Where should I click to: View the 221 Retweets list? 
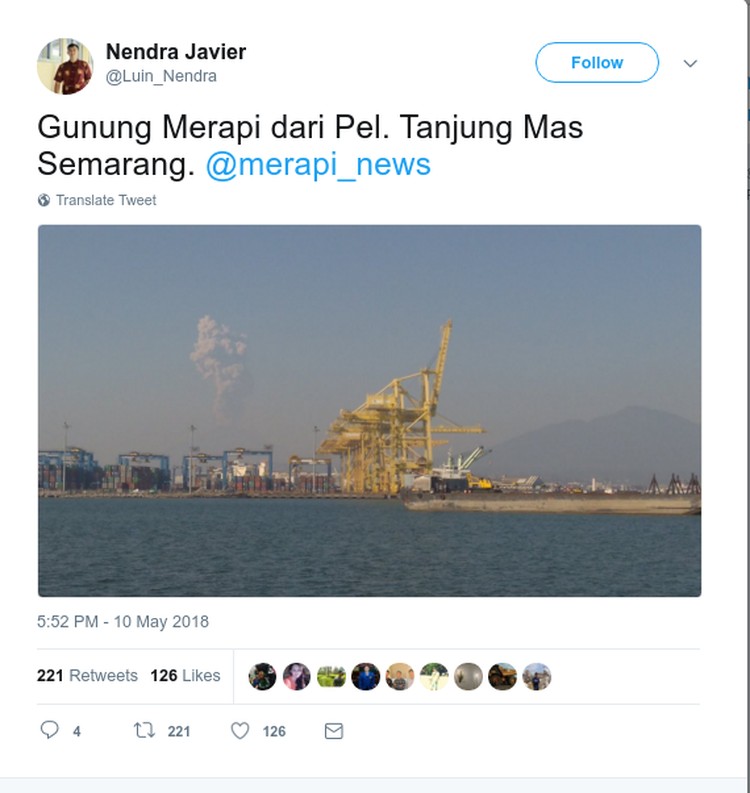[x=87, y=676]
